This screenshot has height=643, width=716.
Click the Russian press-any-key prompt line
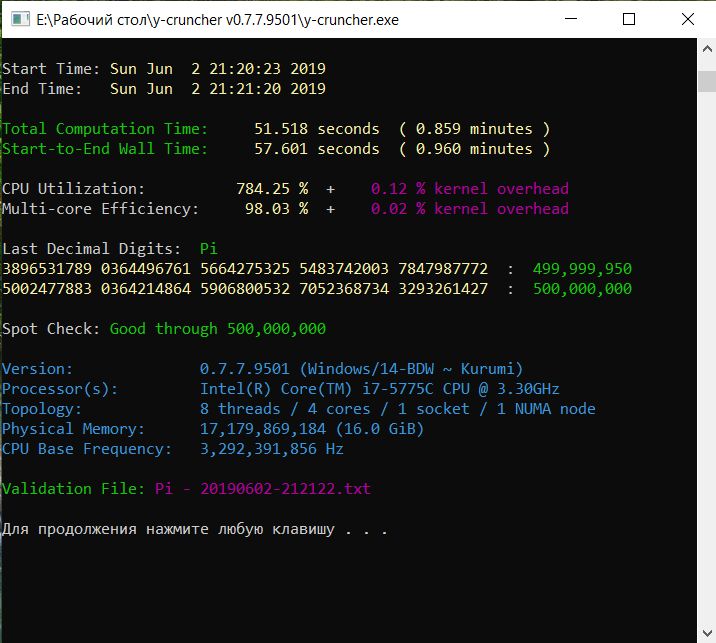click(195, 529)
